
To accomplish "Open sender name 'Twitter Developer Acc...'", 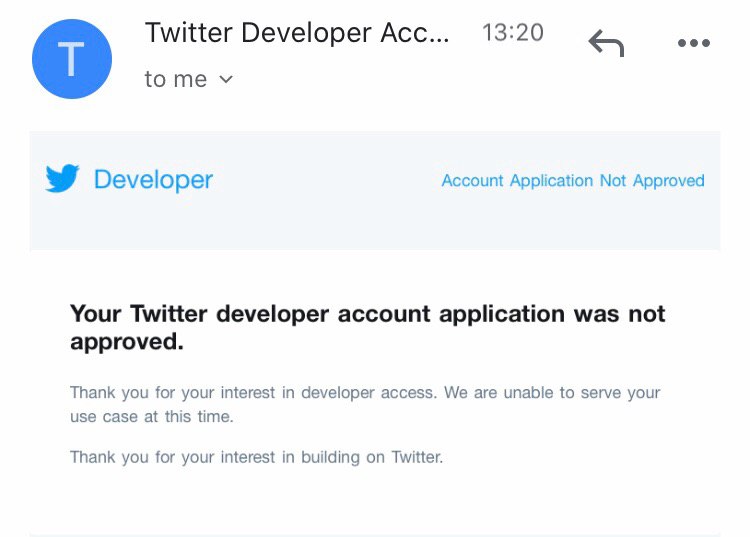I will coord(297,33).
